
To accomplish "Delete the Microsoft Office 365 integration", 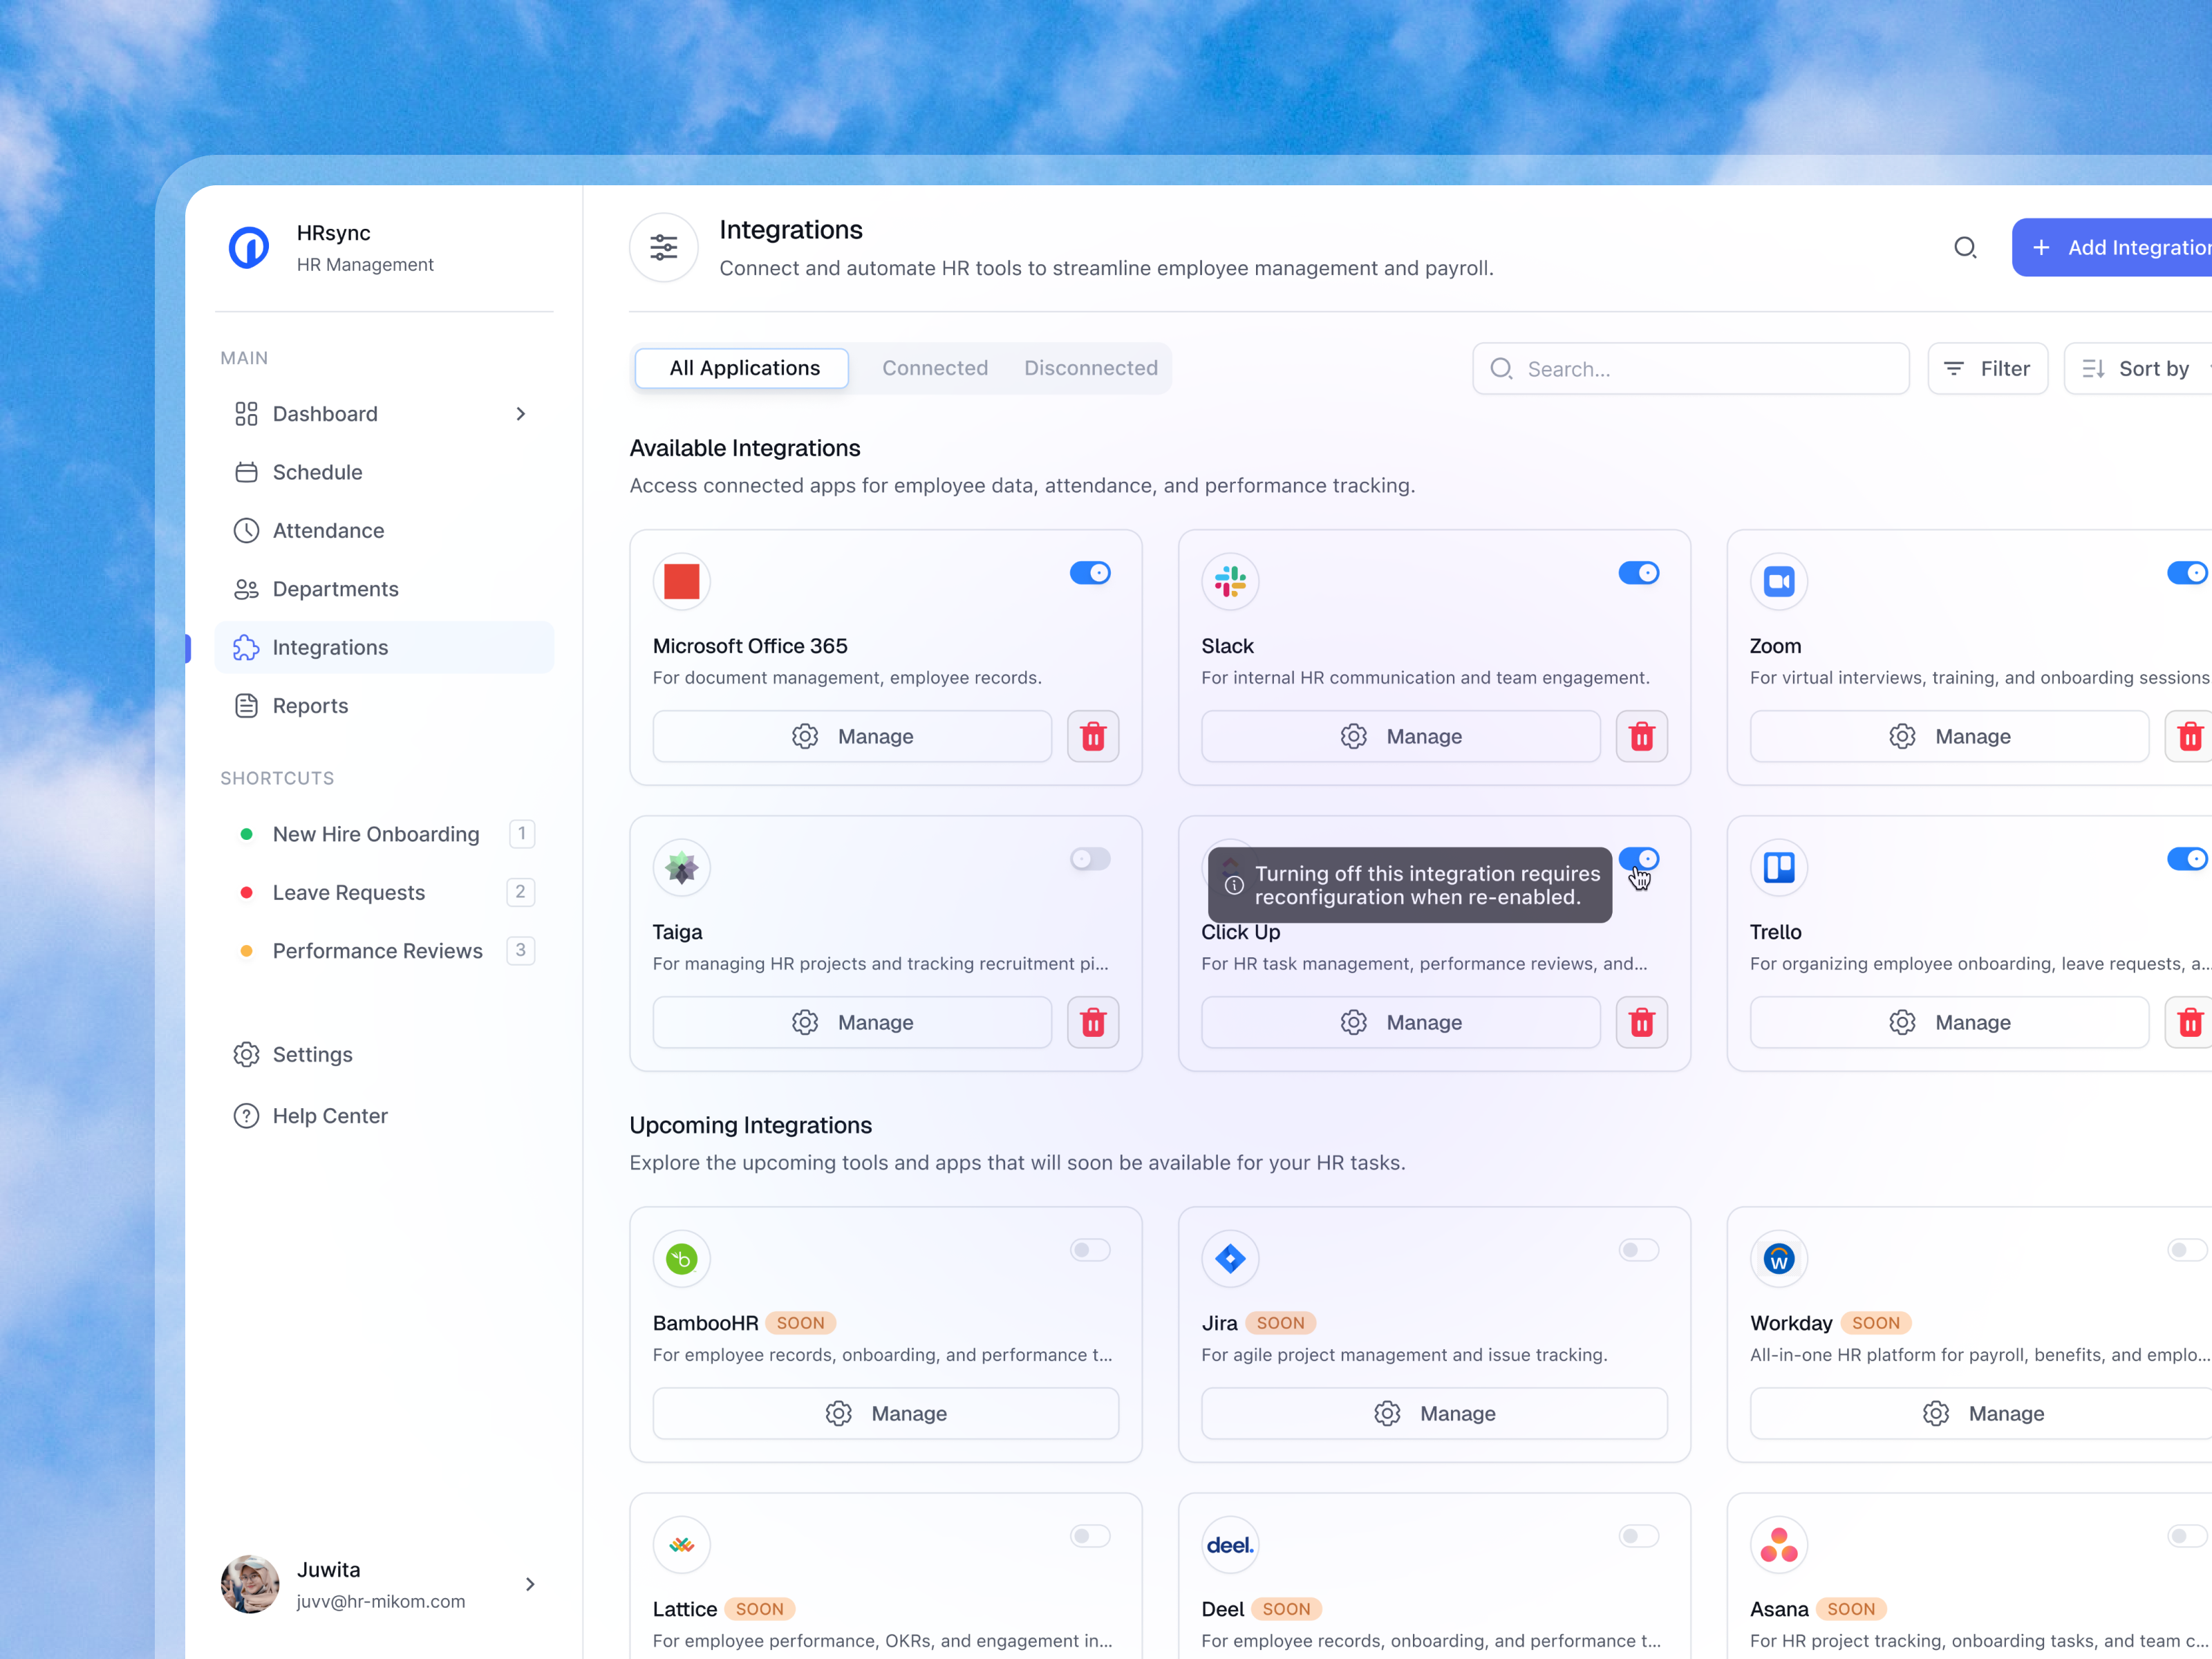I will (1093, 736).
